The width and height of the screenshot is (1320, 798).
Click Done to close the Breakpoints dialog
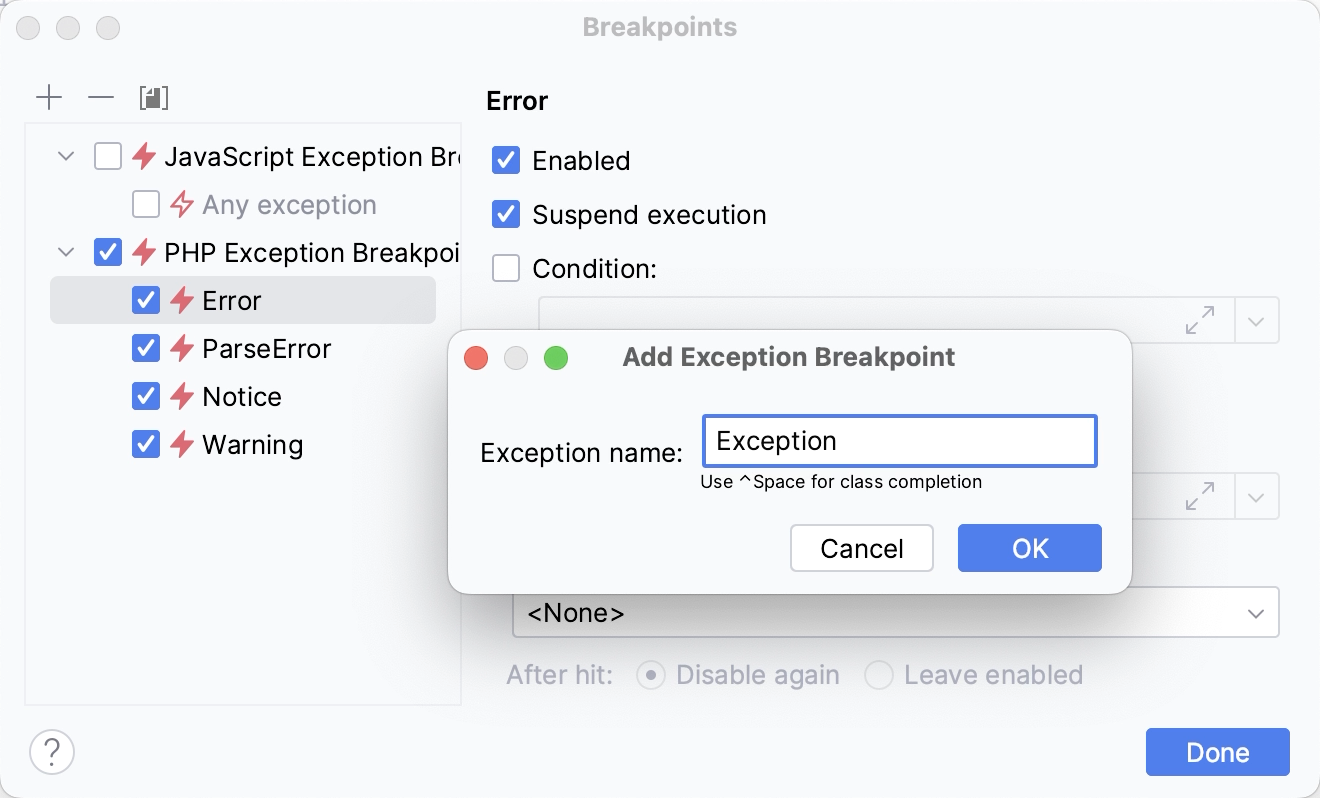(1217, 752)
